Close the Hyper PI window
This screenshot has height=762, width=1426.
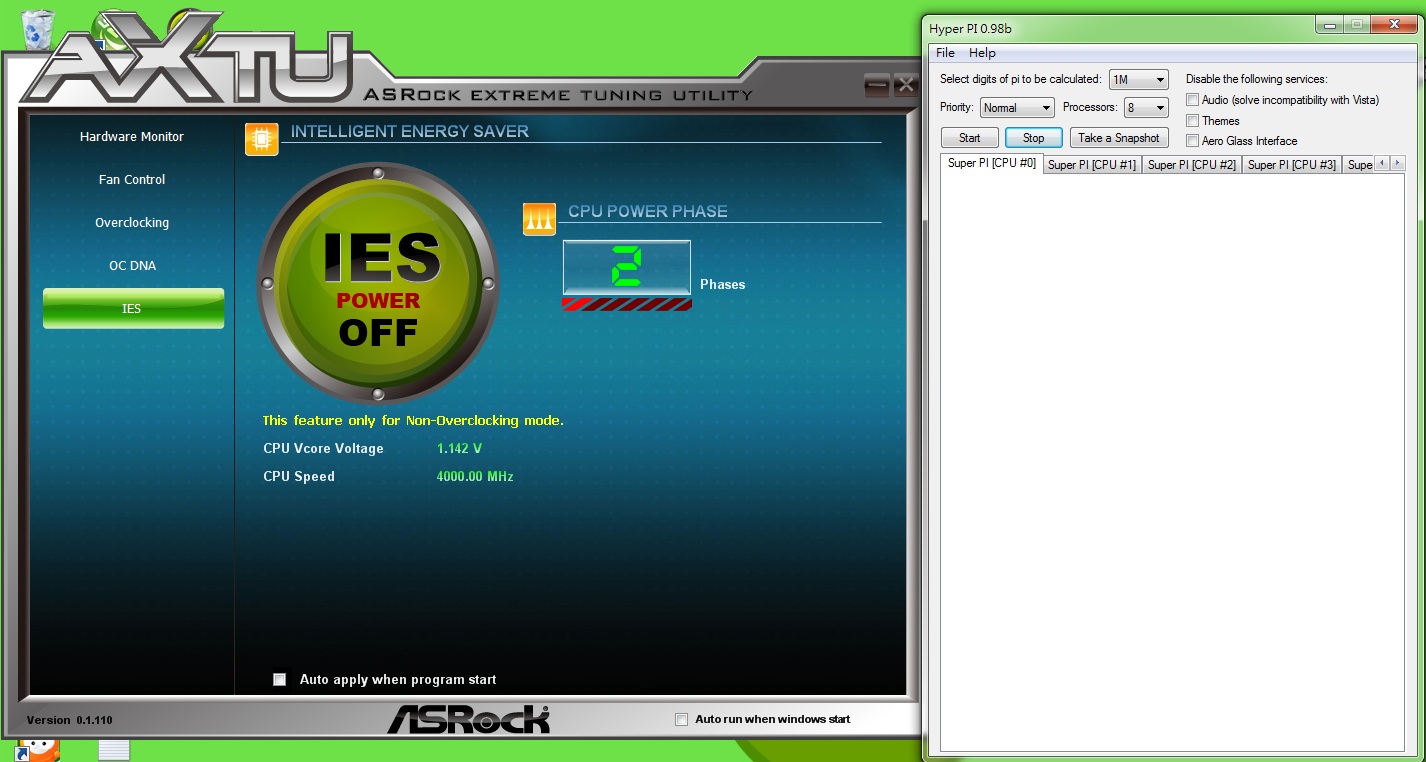click(x=1393, y=24)
